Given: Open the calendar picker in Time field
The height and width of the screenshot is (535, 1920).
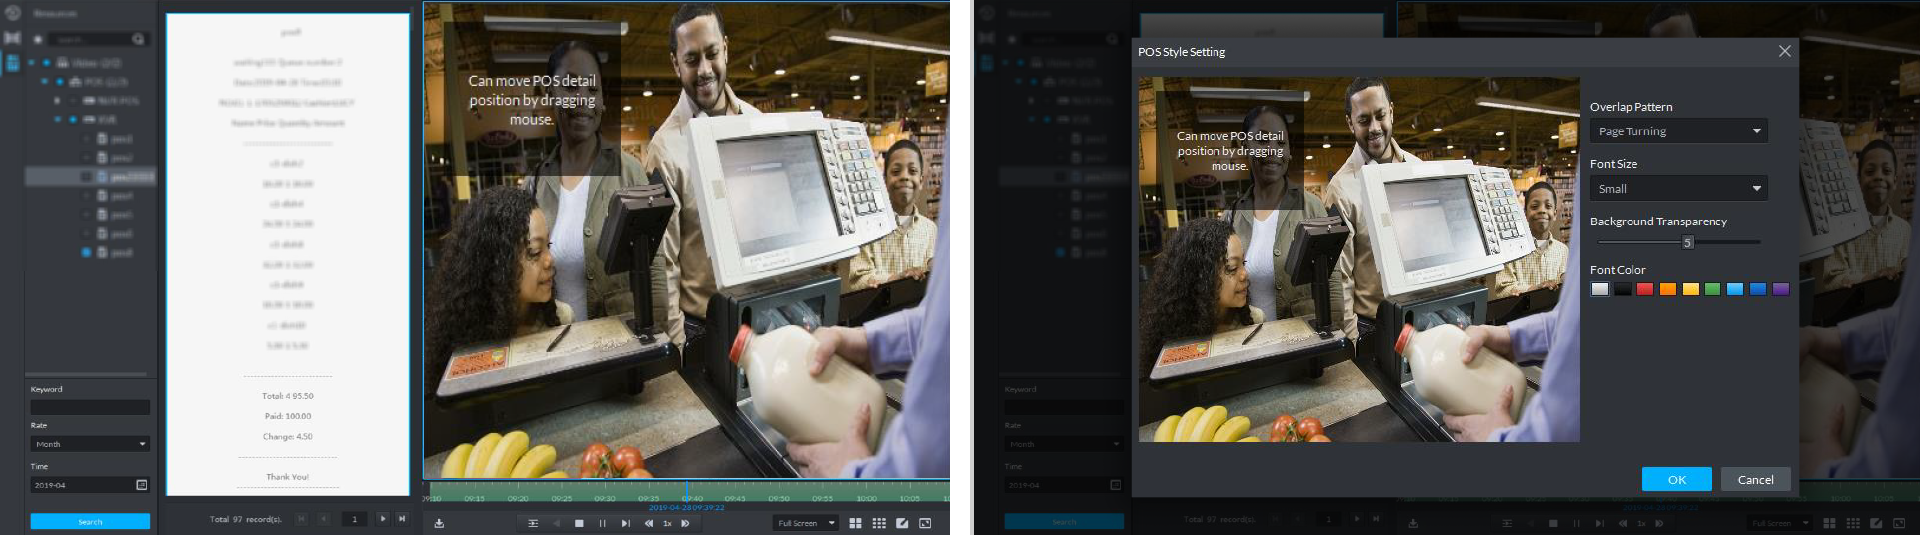Looking at the screenshot, I should tap(141, 485).
